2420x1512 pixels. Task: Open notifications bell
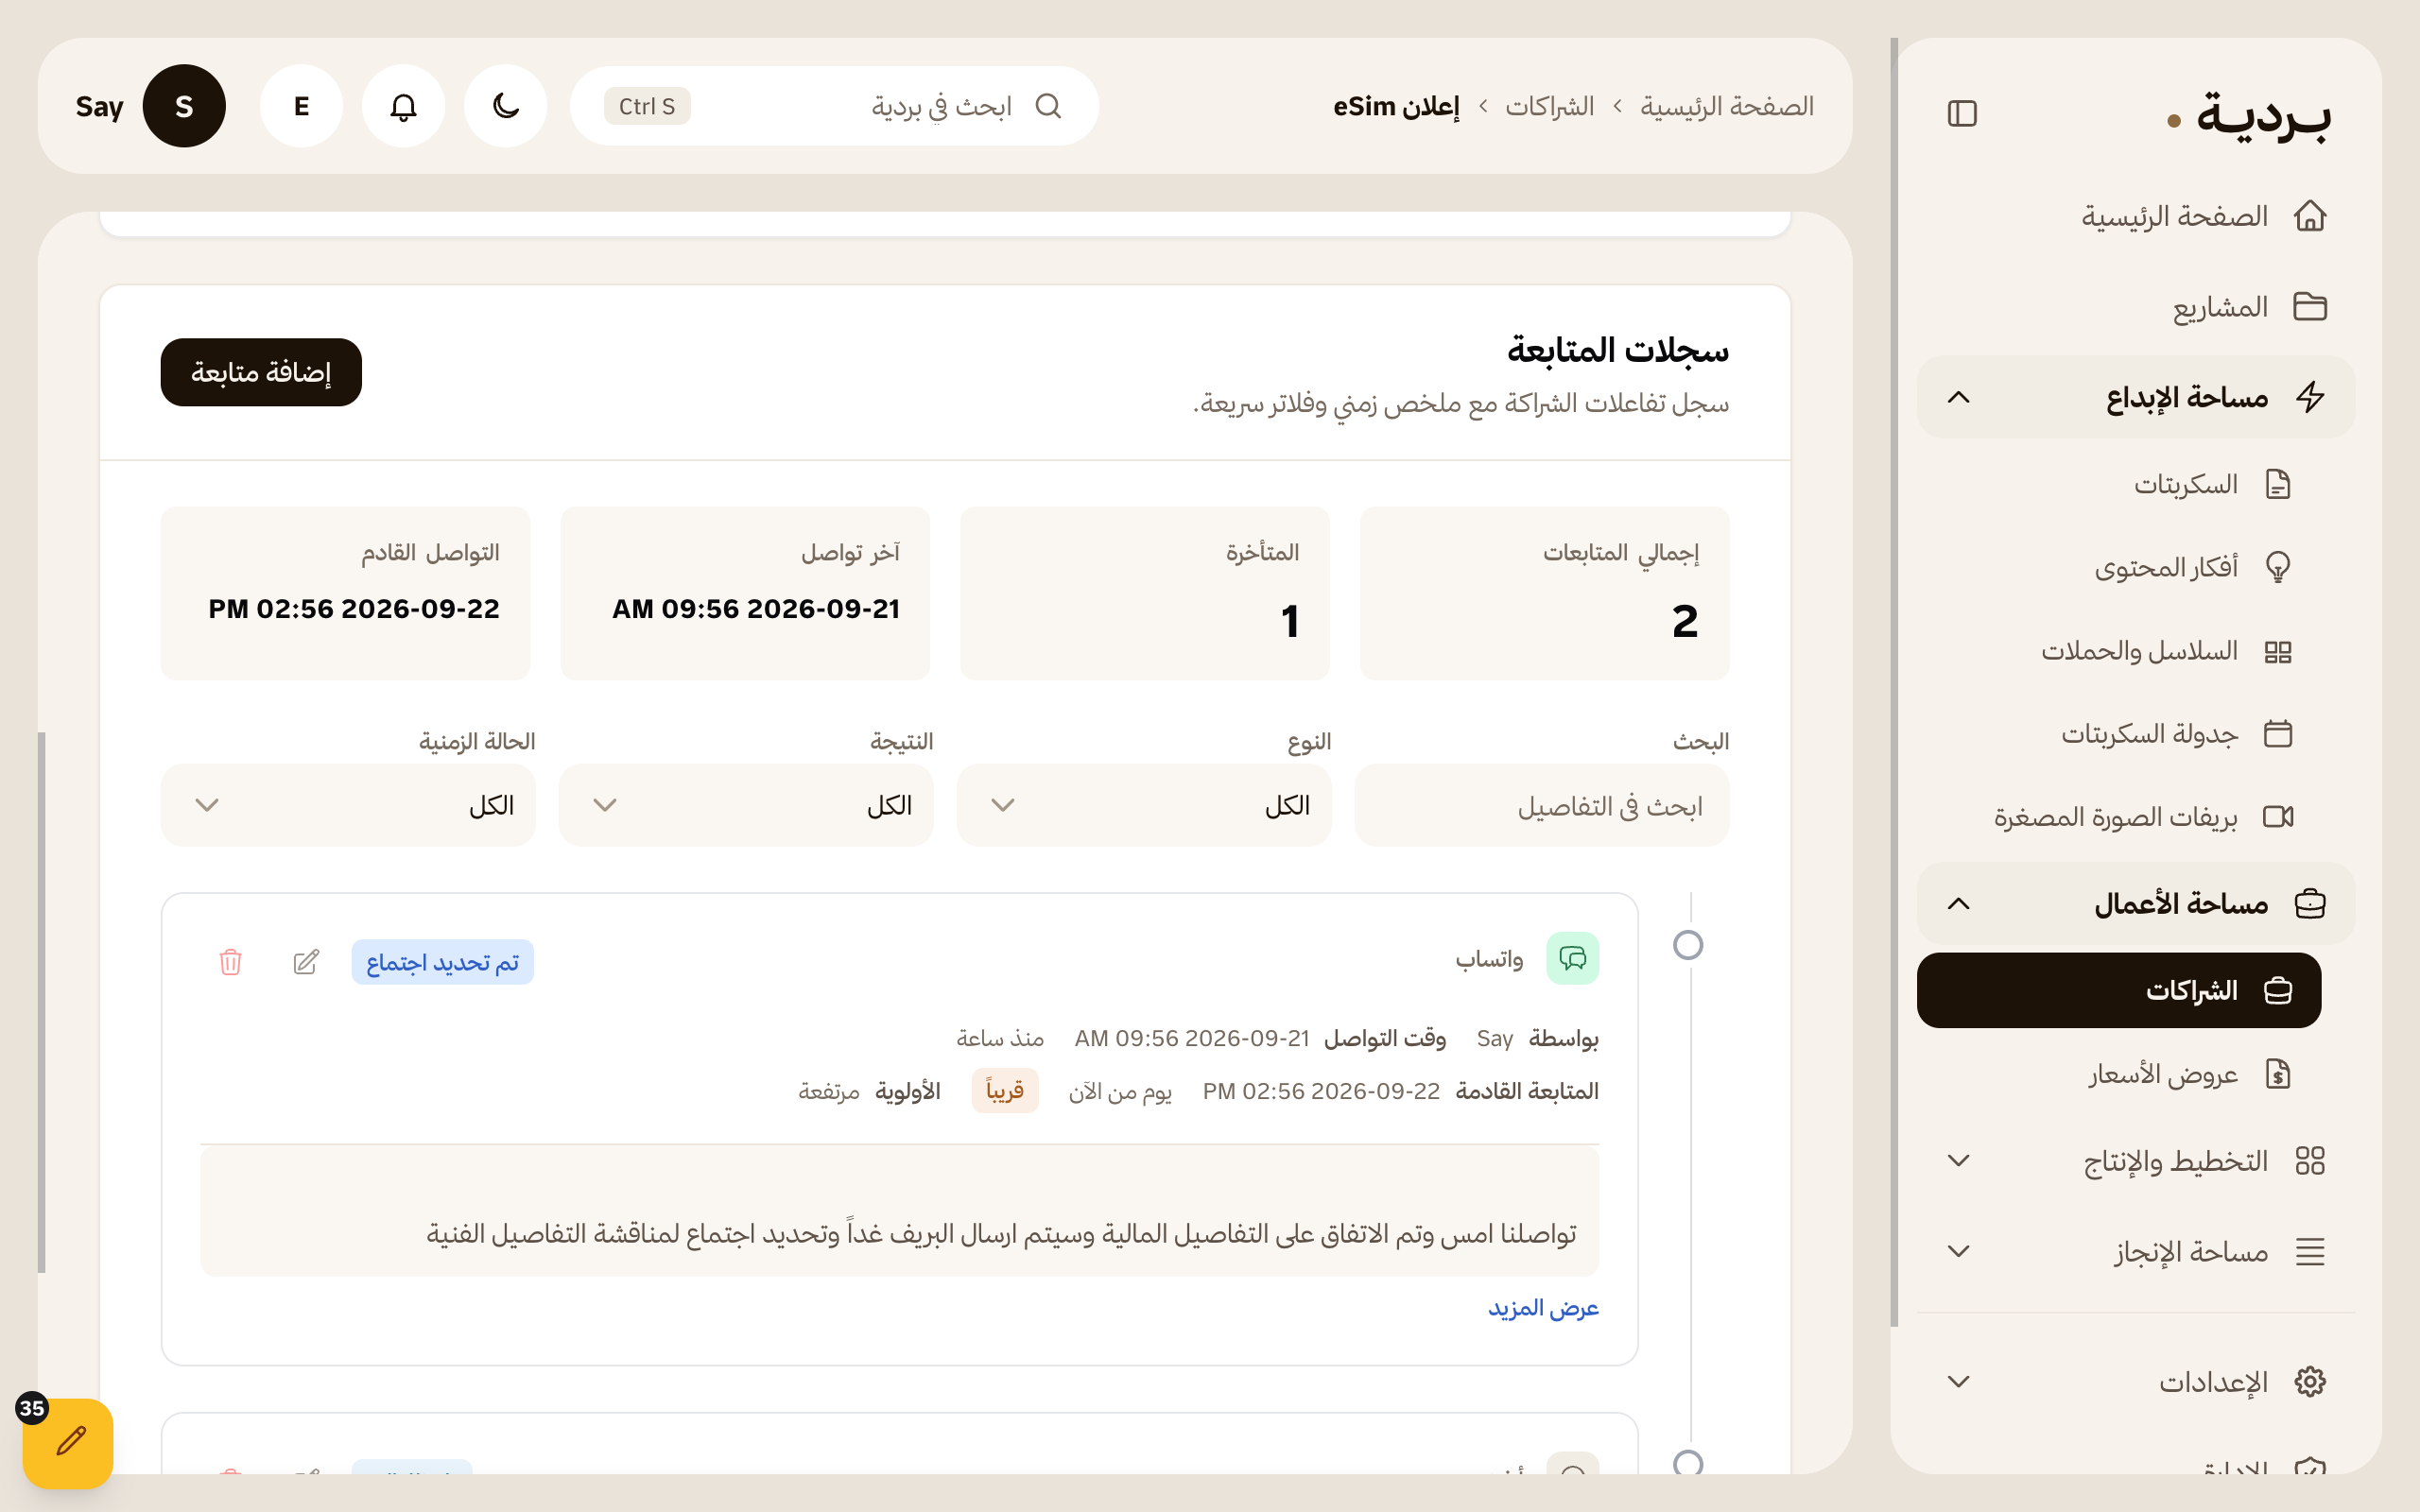pos(403,106)
